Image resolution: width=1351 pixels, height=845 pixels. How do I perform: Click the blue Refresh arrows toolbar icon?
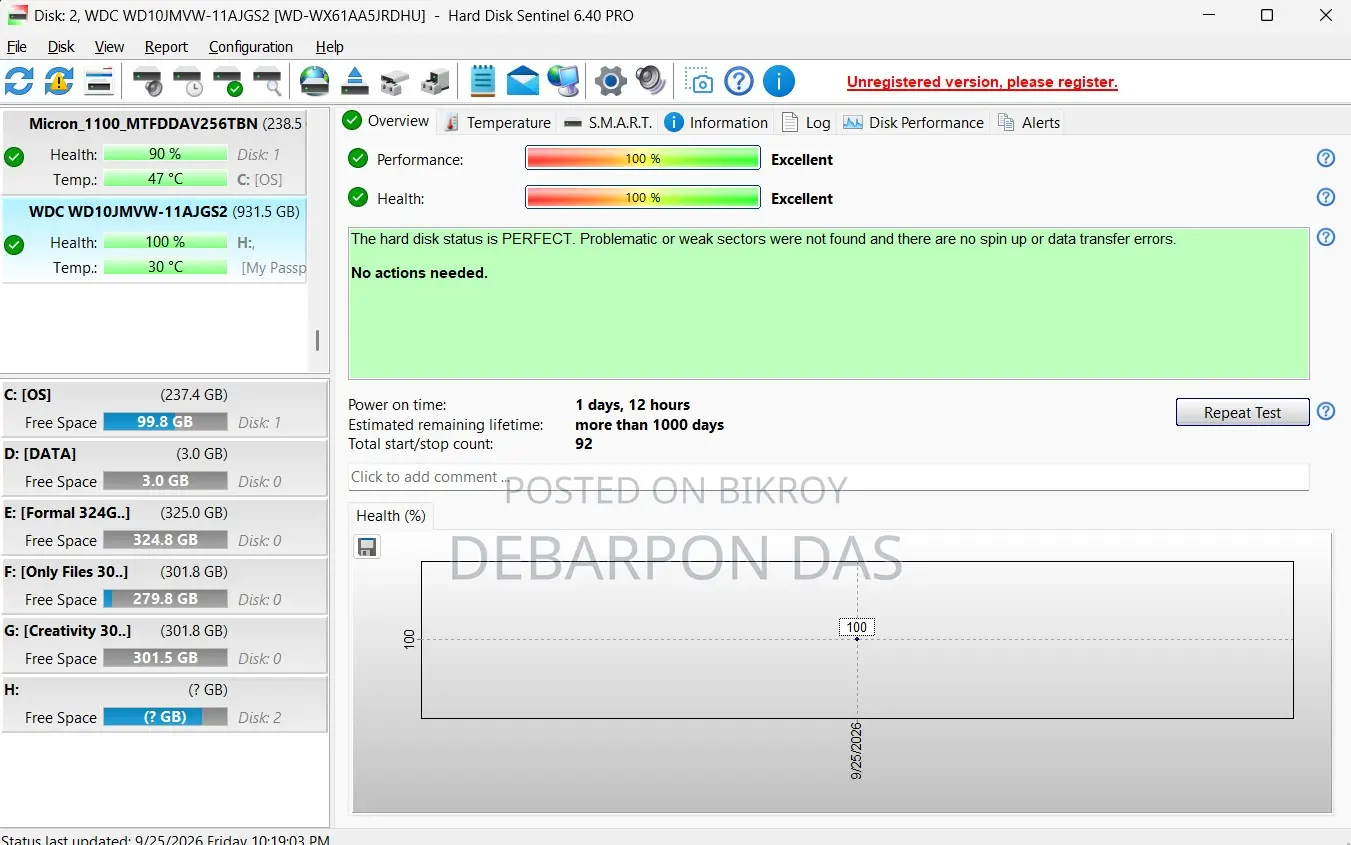tap(19, 81)
